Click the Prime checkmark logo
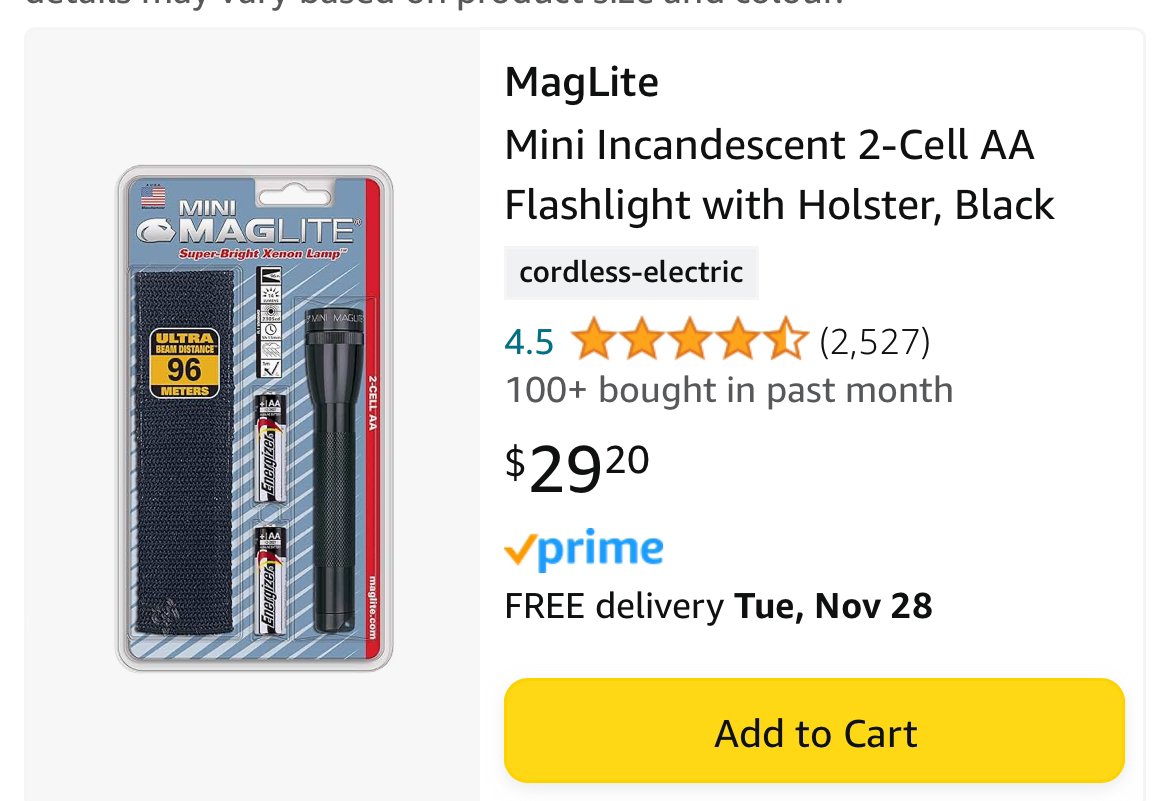This screenshot has height=801, width=1170. 584,549
